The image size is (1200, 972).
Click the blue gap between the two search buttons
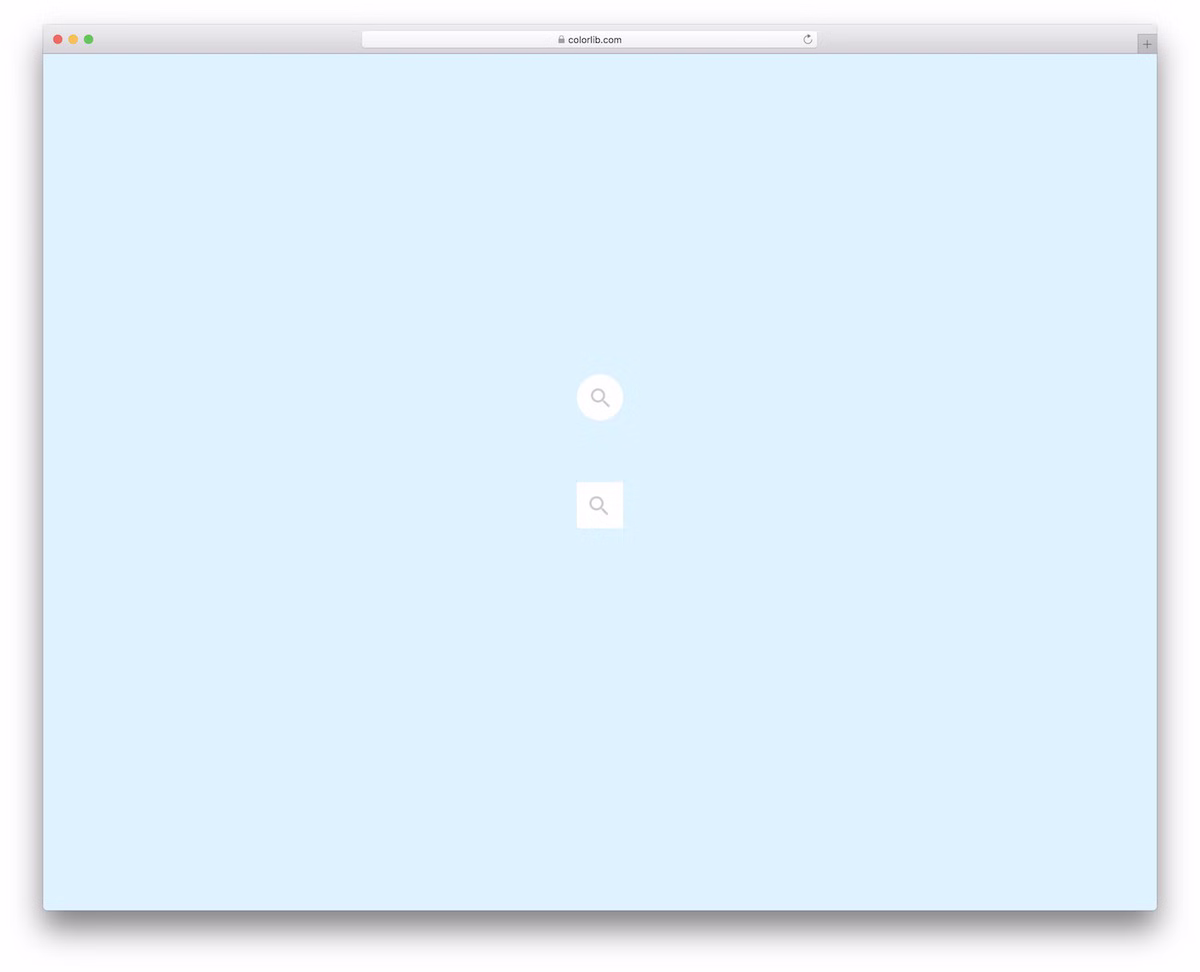coord(600,451)
